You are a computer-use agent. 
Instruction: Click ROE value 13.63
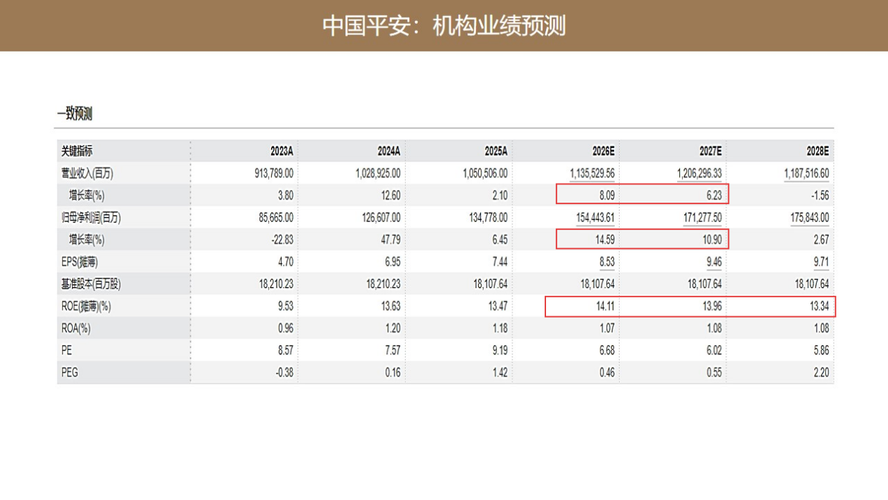coord(391,306)
